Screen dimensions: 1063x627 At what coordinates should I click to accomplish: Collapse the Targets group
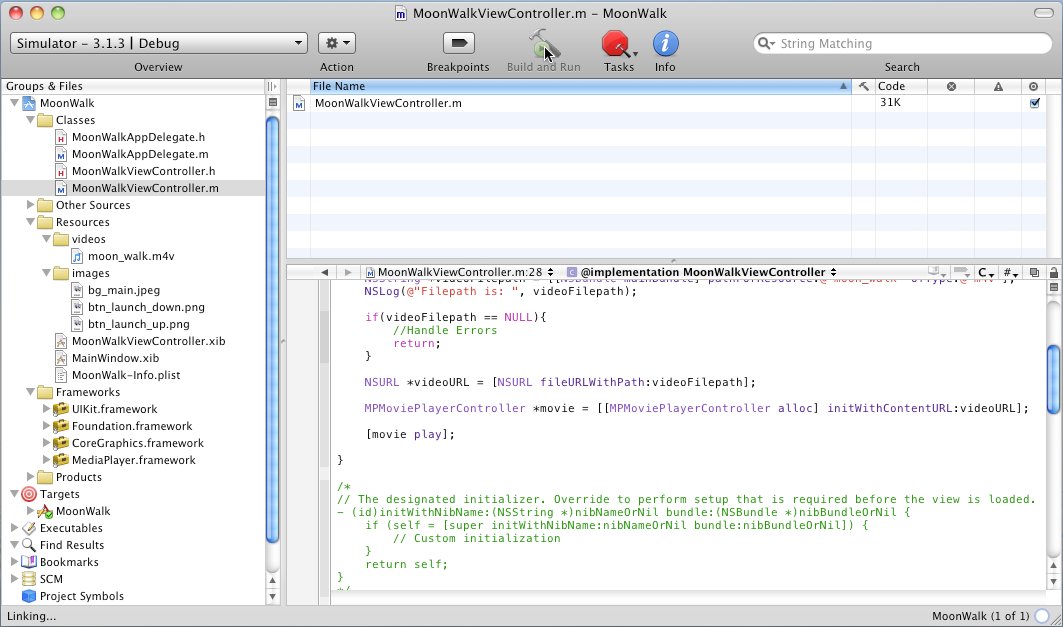[x=14, y=493]
